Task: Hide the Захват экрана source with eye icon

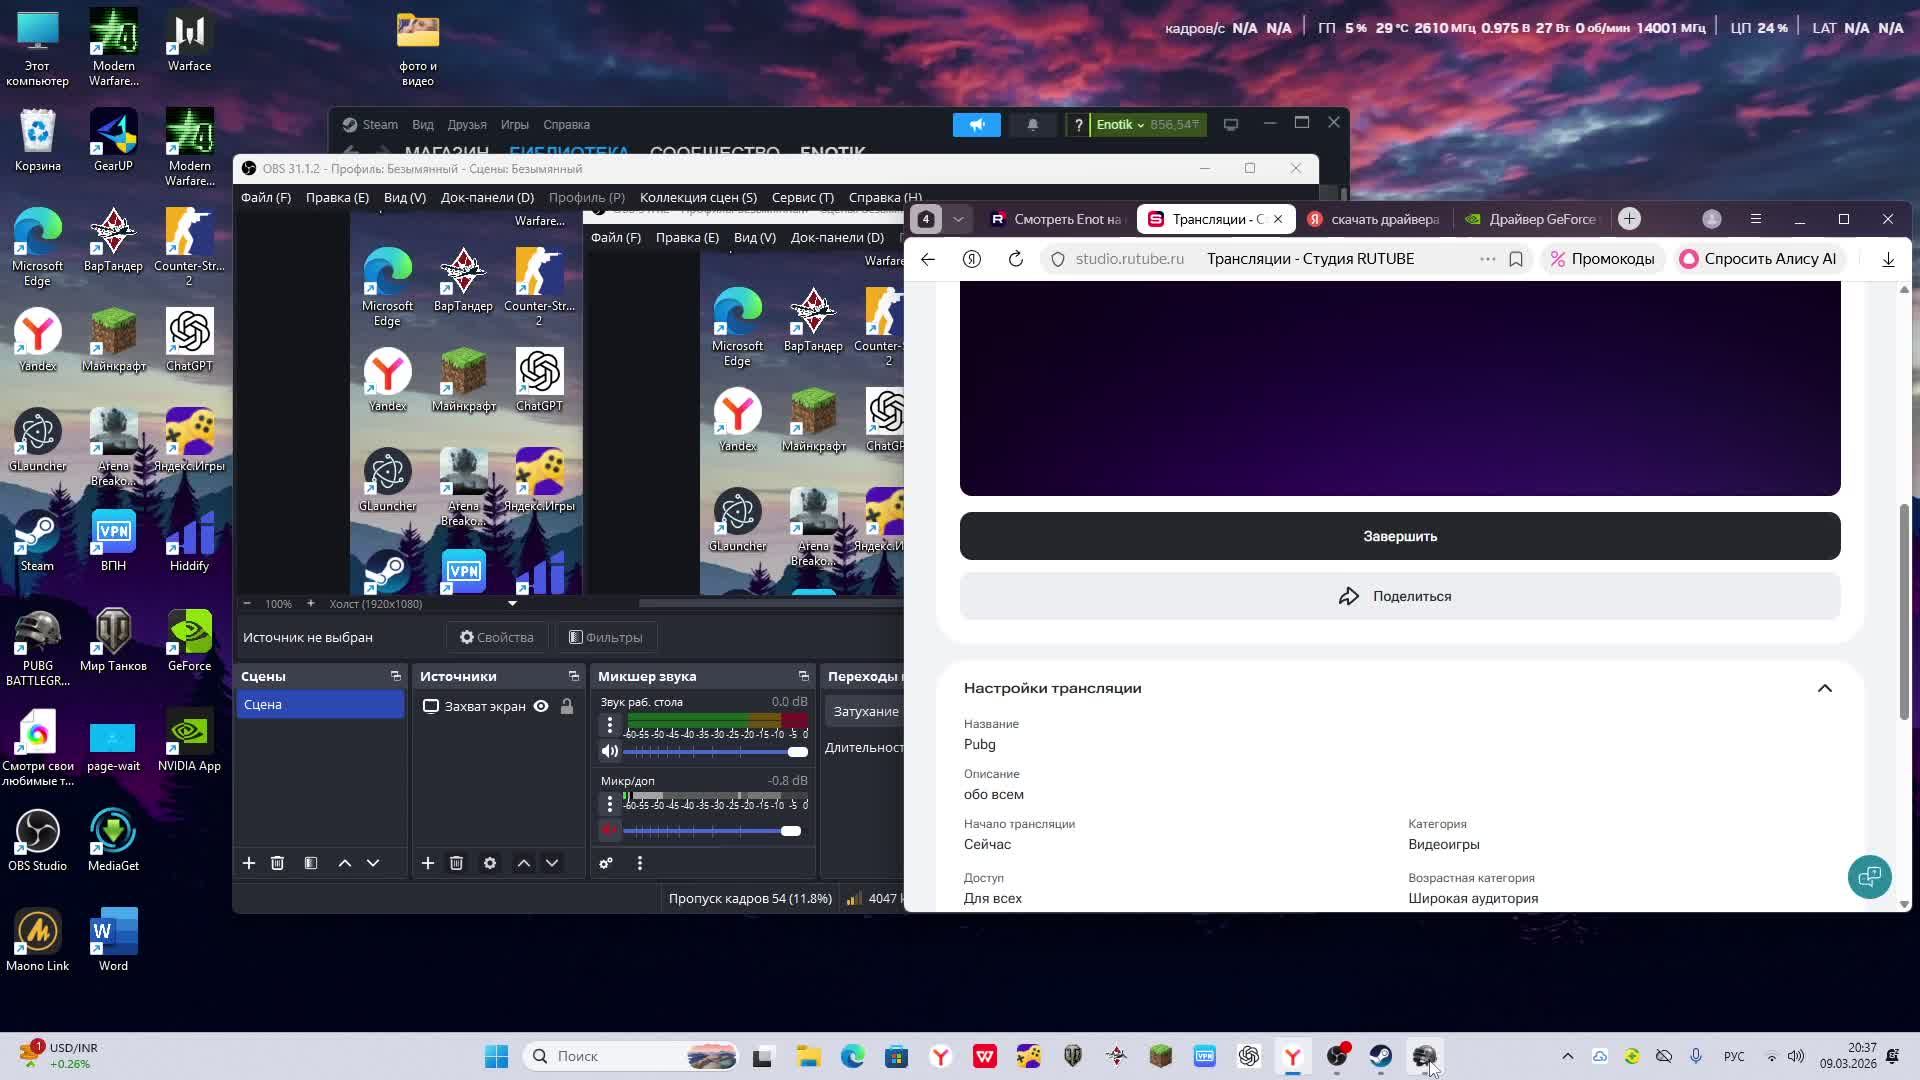Action: coord(541,706)
